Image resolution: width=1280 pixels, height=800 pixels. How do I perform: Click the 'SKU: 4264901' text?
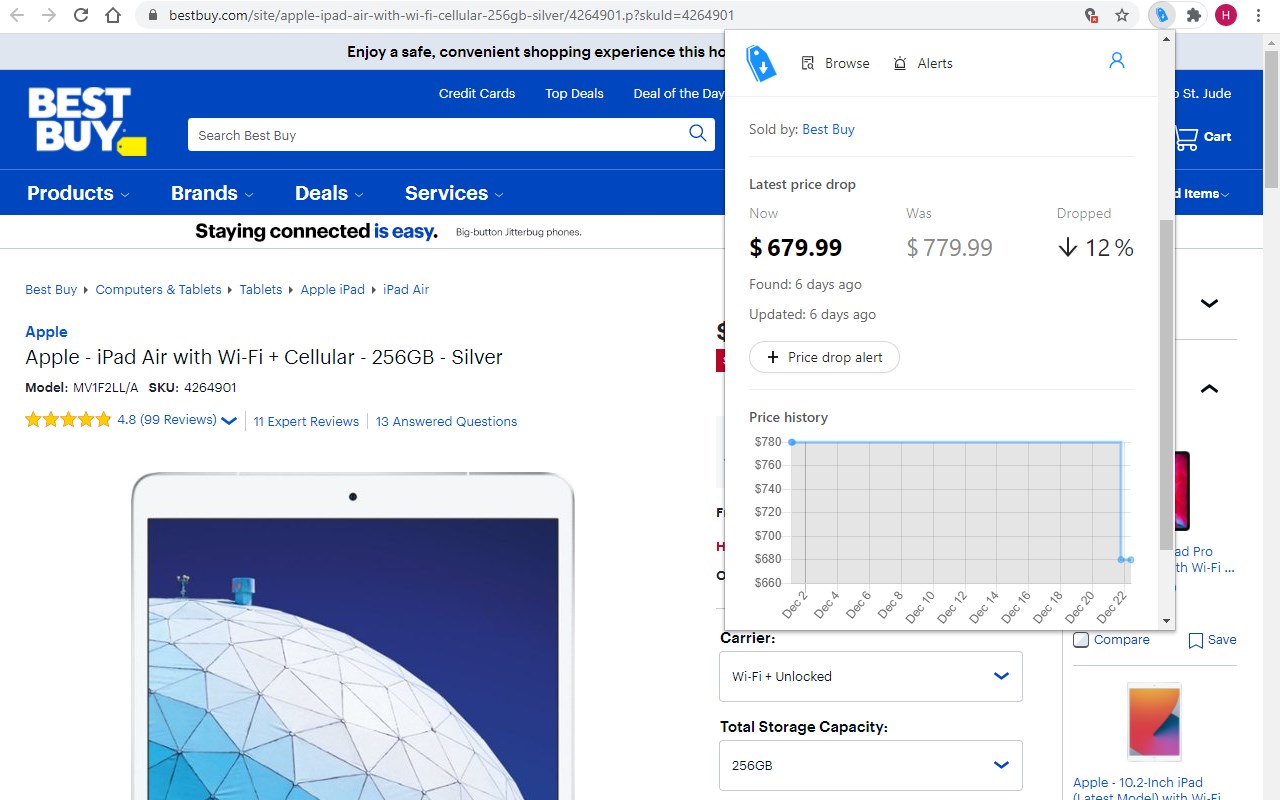tap(192, 387)
